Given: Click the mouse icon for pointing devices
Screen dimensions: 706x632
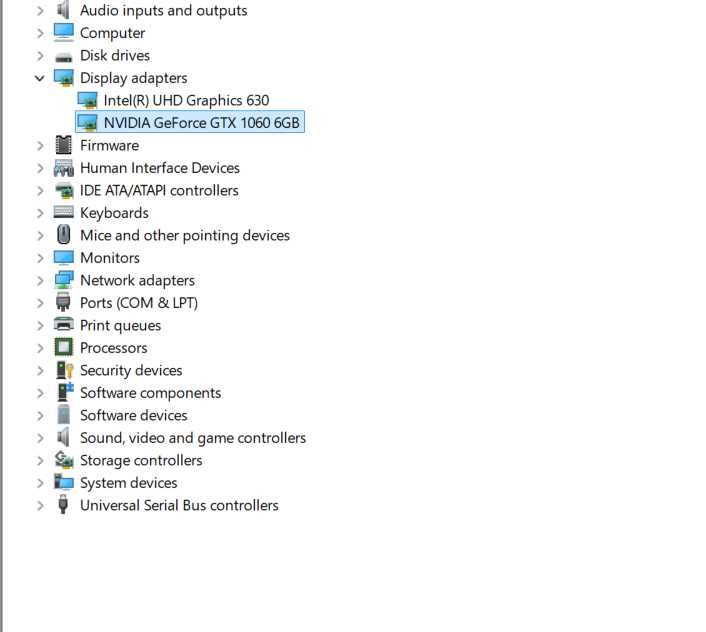Looking at the screenshot, I should click(63, 235).
